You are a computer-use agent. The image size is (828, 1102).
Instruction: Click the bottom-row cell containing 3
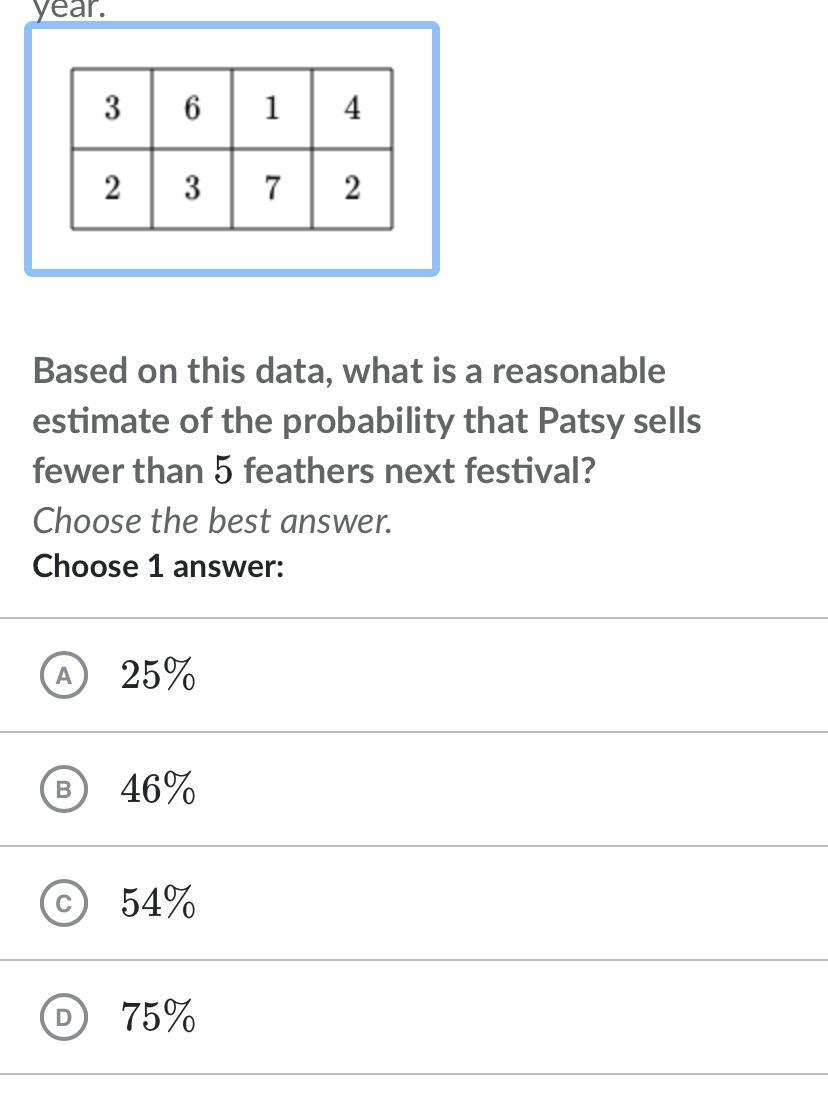pyautogui.click(x=192, y=189)
